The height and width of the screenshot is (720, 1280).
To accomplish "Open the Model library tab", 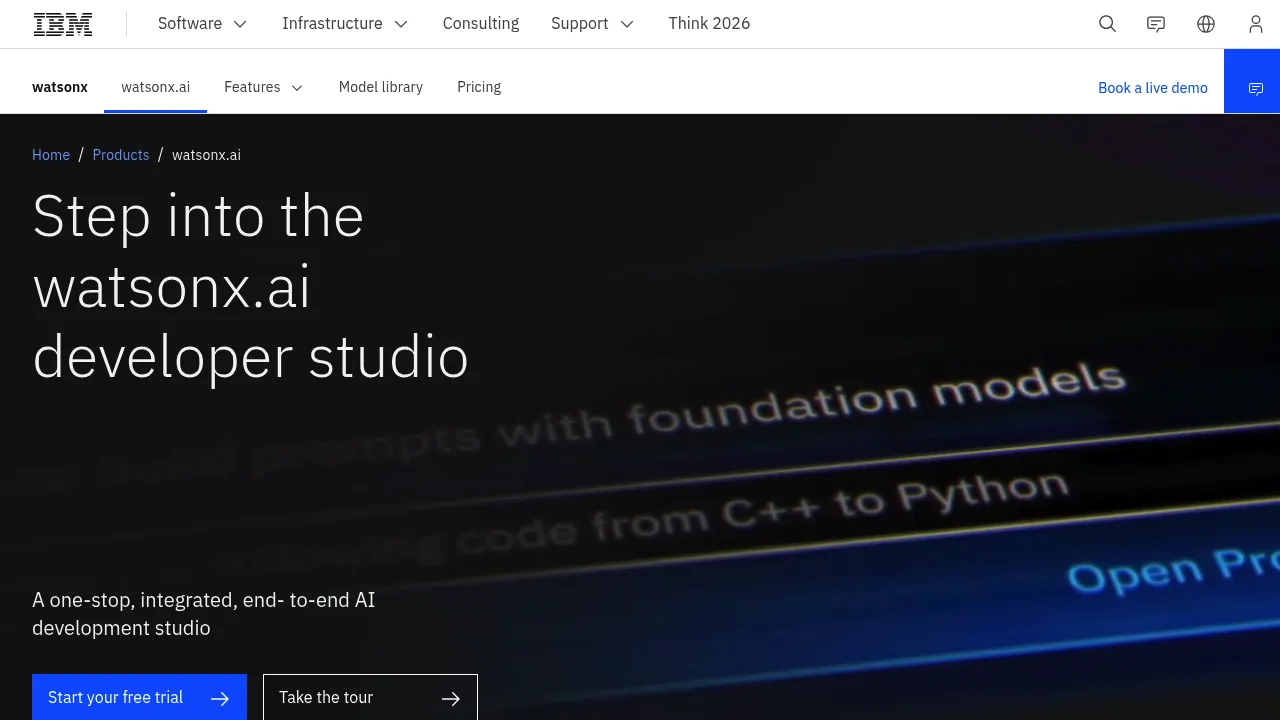I will 381,88.
